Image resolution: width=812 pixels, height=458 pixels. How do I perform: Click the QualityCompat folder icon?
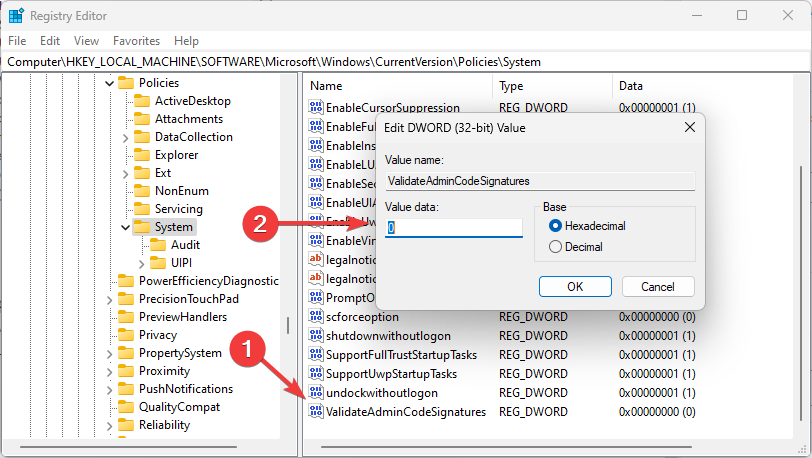pos(126,407)
